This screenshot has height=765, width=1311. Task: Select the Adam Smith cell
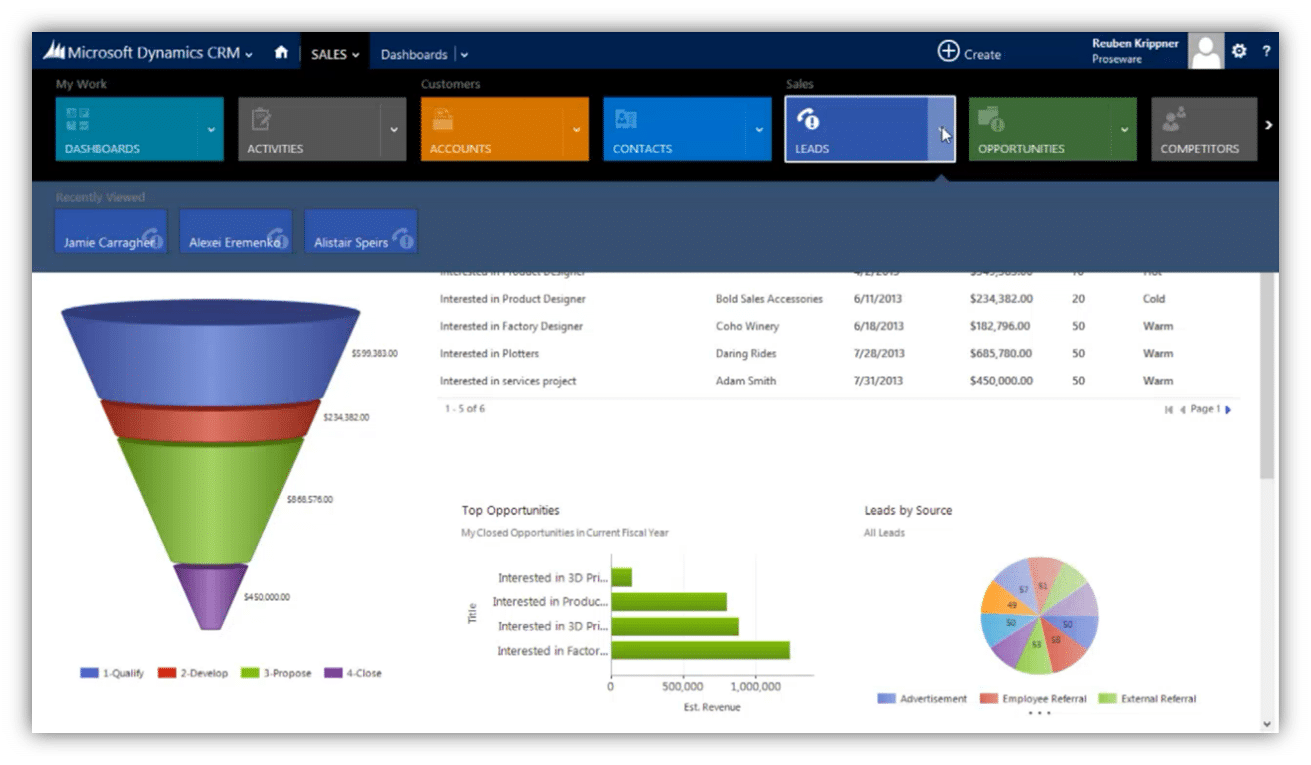click(x=746, y=381)
